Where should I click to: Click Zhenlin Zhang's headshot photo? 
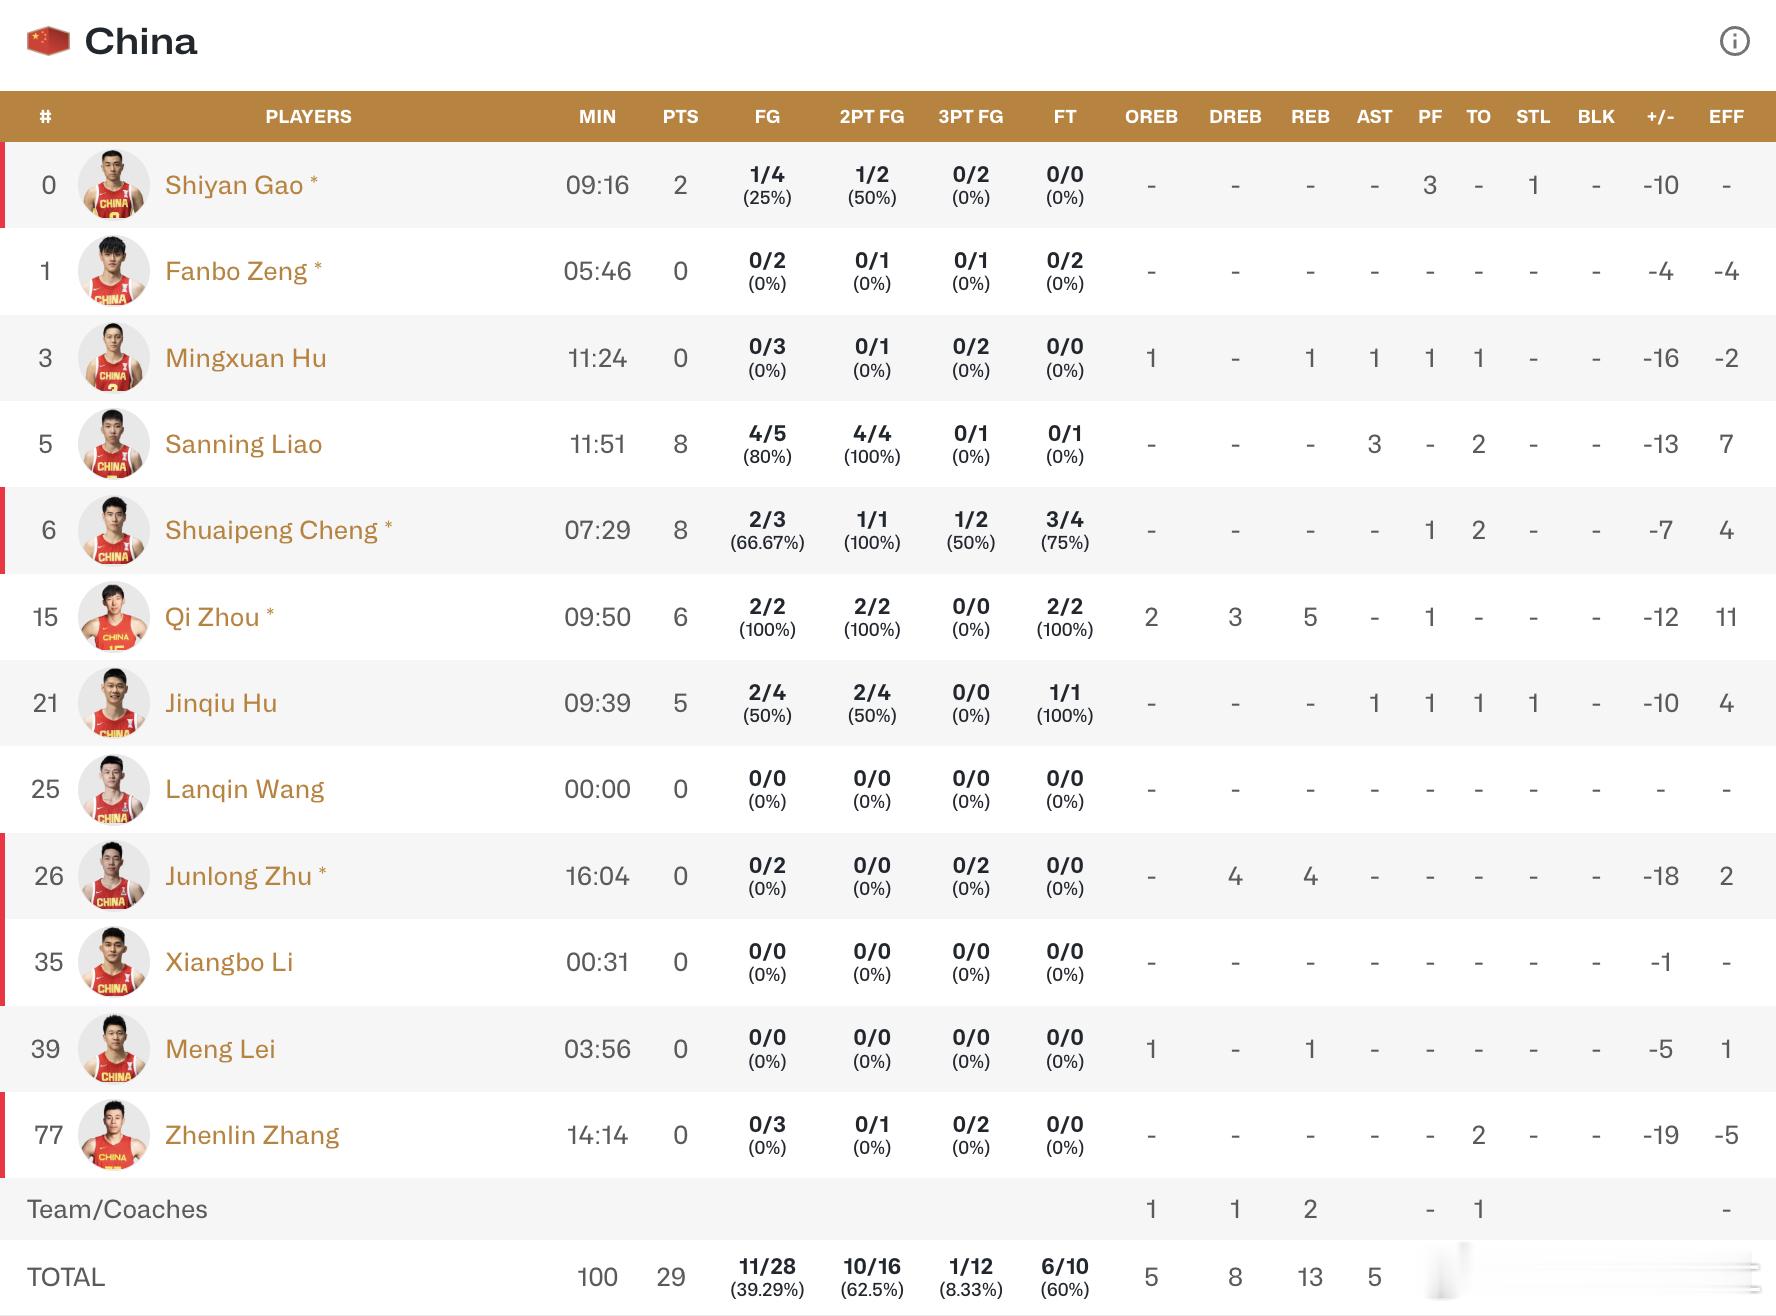pos(114,1135)
